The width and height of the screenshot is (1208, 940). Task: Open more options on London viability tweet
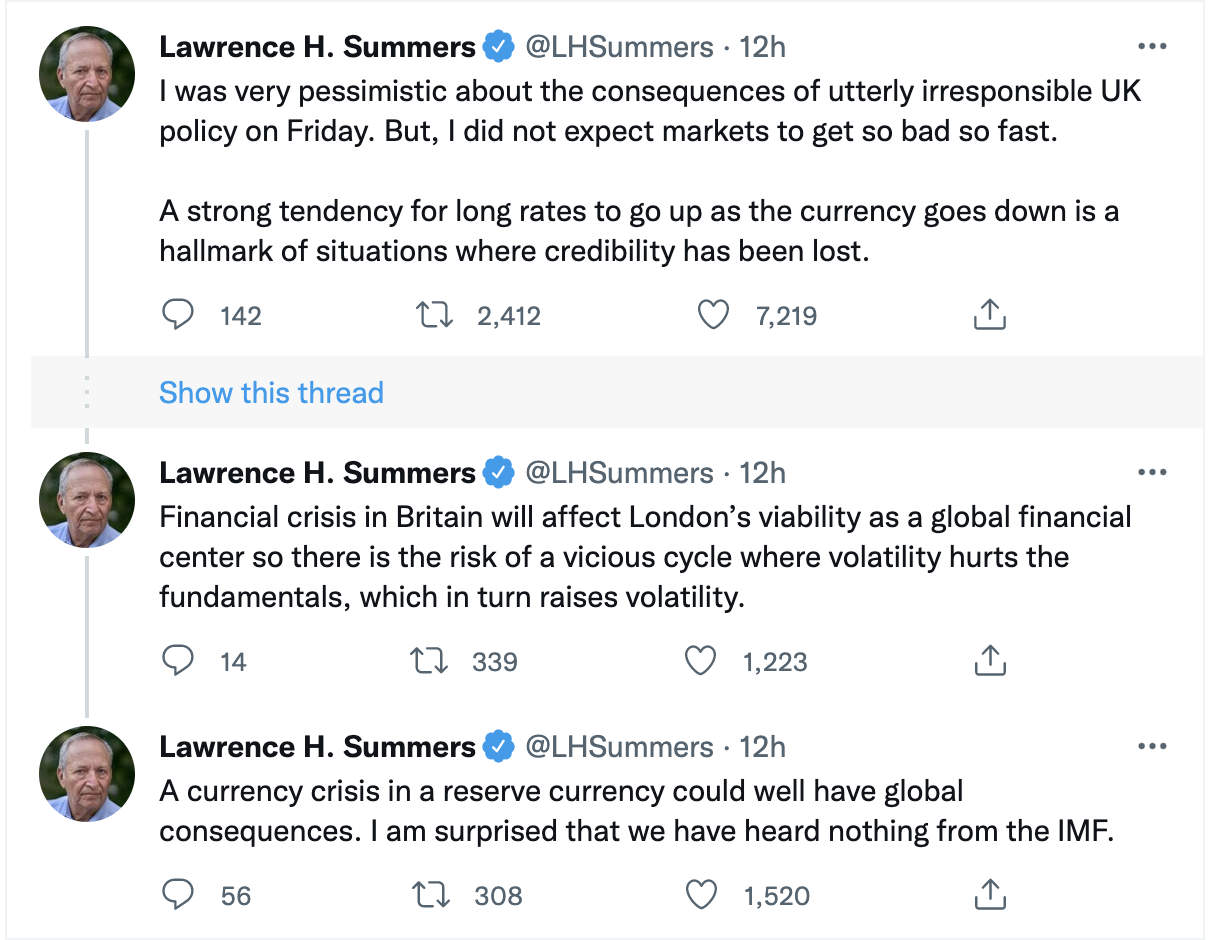point(1153,472)
